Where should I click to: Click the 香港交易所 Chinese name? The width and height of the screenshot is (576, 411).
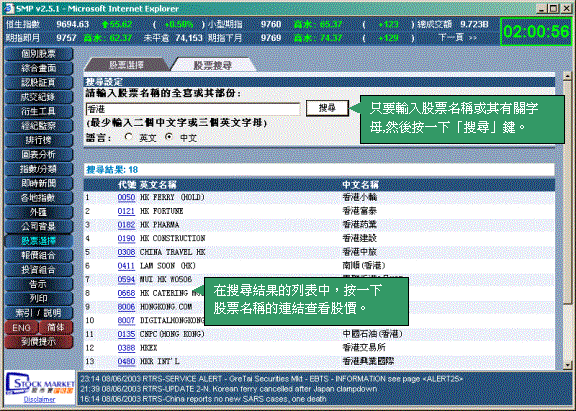click(364, 348)
